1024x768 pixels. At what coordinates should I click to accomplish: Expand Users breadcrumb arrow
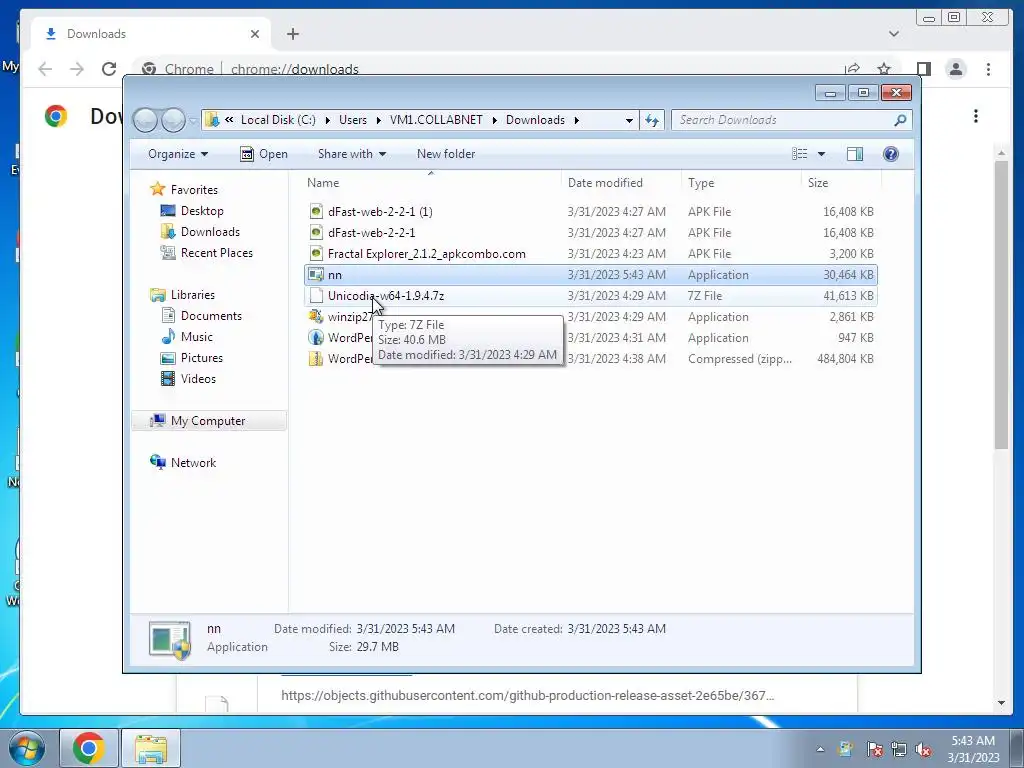(x=378, y=120)
